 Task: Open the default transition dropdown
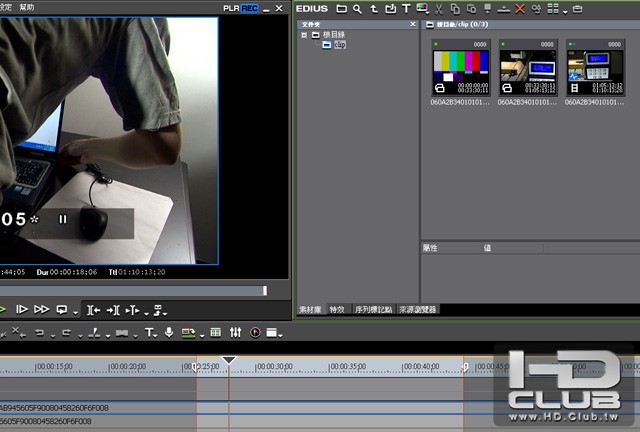[x=135, y=336]
